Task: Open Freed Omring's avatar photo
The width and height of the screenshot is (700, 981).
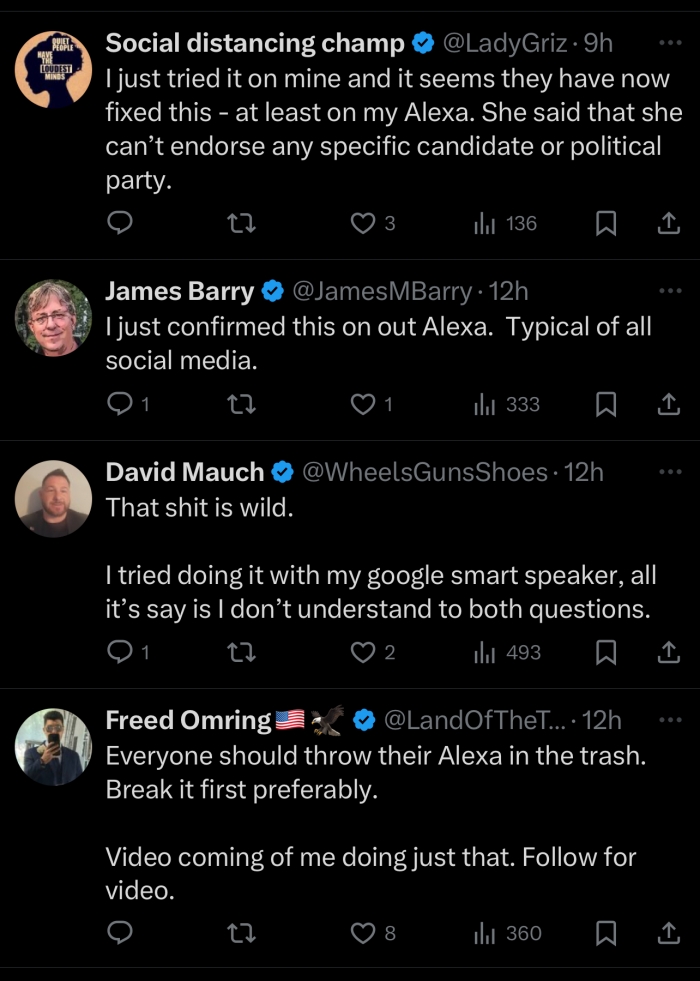Action: [53, 746]
